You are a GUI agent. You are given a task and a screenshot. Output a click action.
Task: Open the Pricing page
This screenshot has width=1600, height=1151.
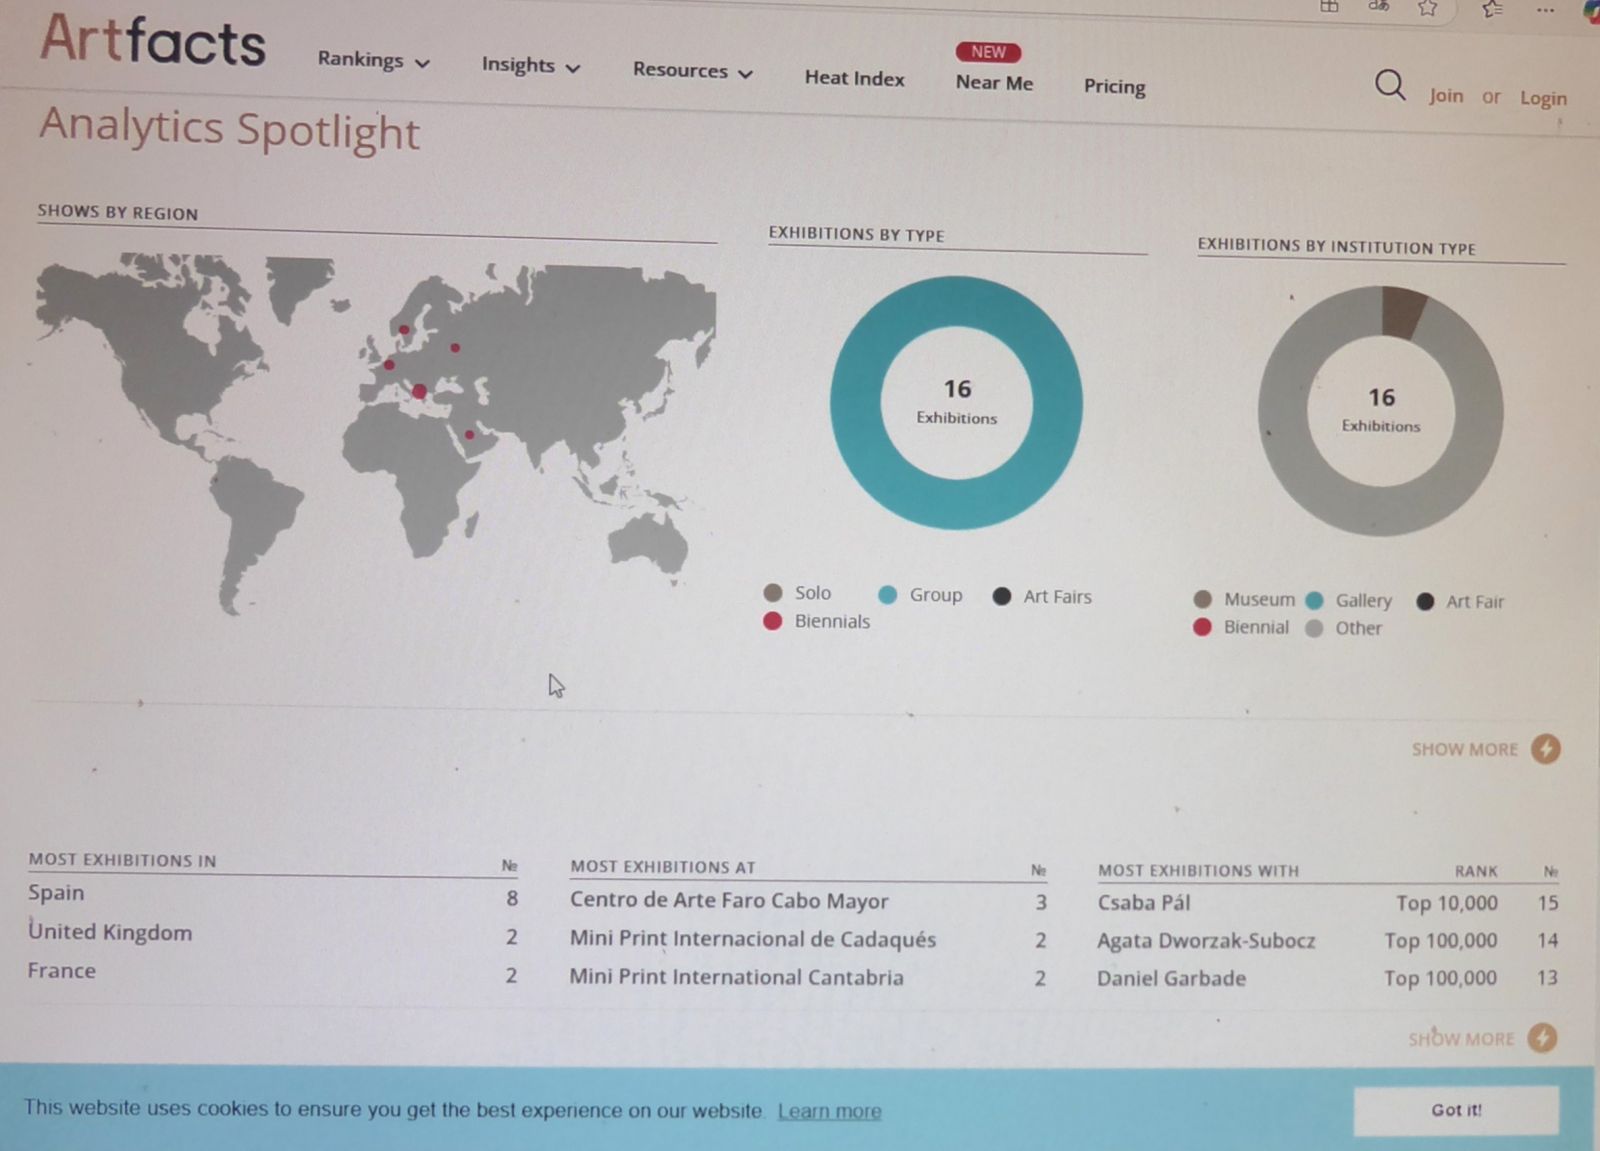[1114, 86]
